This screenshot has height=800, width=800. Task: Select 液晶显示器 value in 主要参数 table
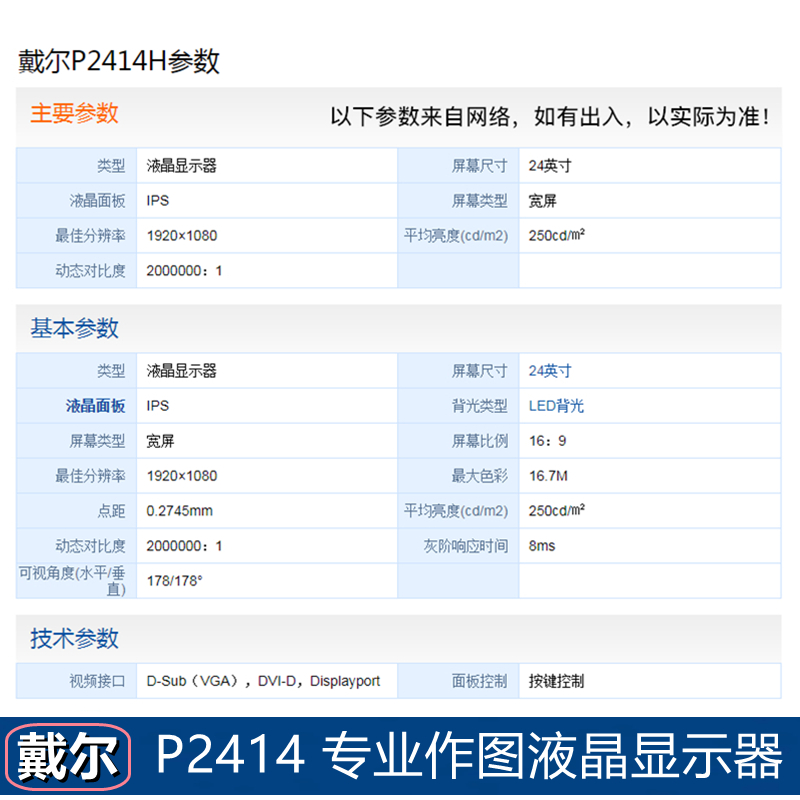pyautogui.click(x=182, y=166)
